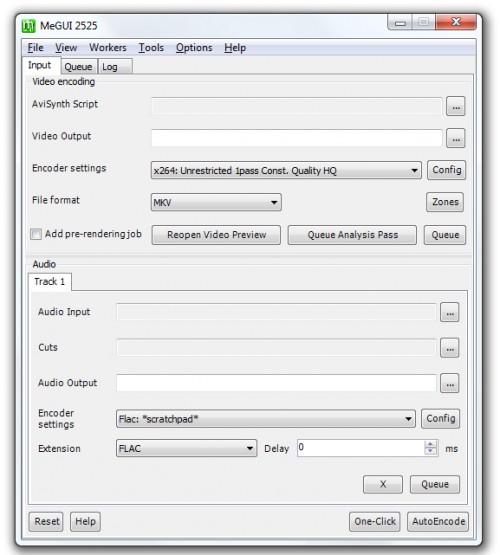Open video Encoder settings dropdown
500x555 pixels.
coord(286,170)
